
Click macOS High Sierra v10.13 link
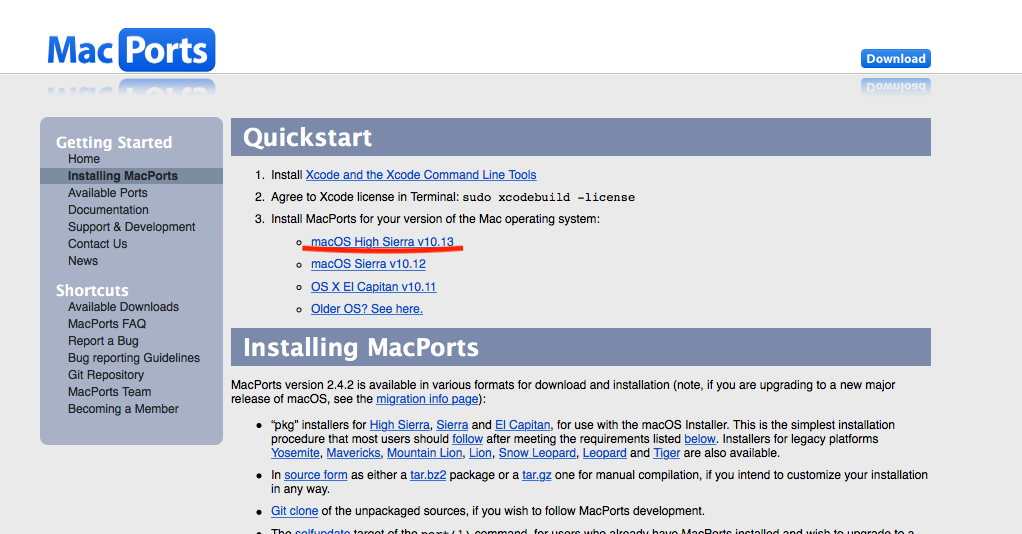click(382, 242)
